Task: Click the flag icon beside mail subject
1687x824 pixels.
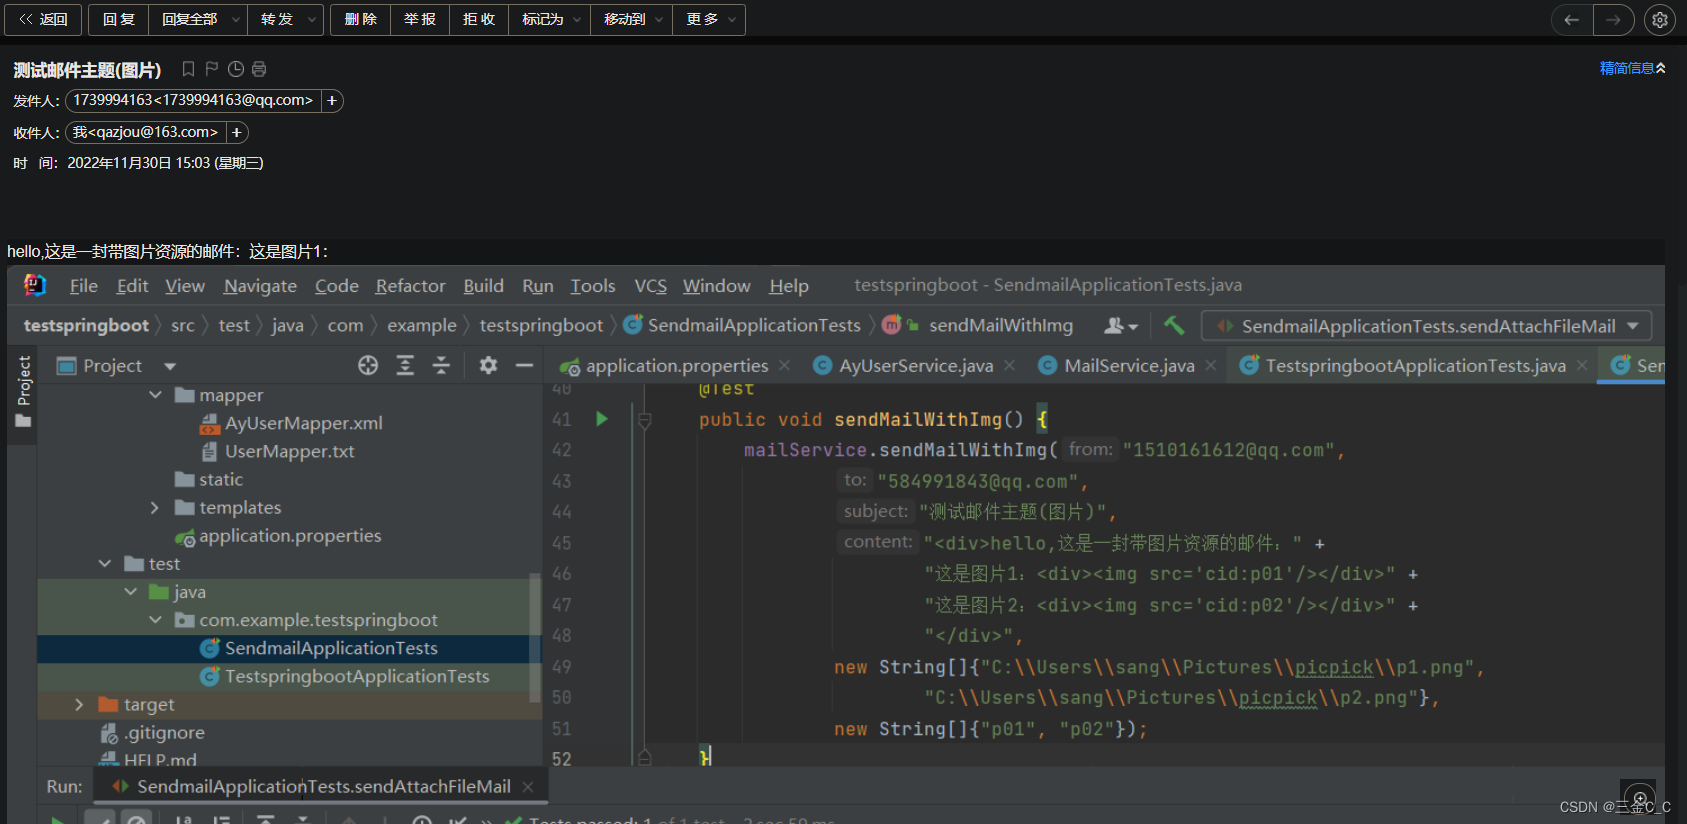Action: 212,69
